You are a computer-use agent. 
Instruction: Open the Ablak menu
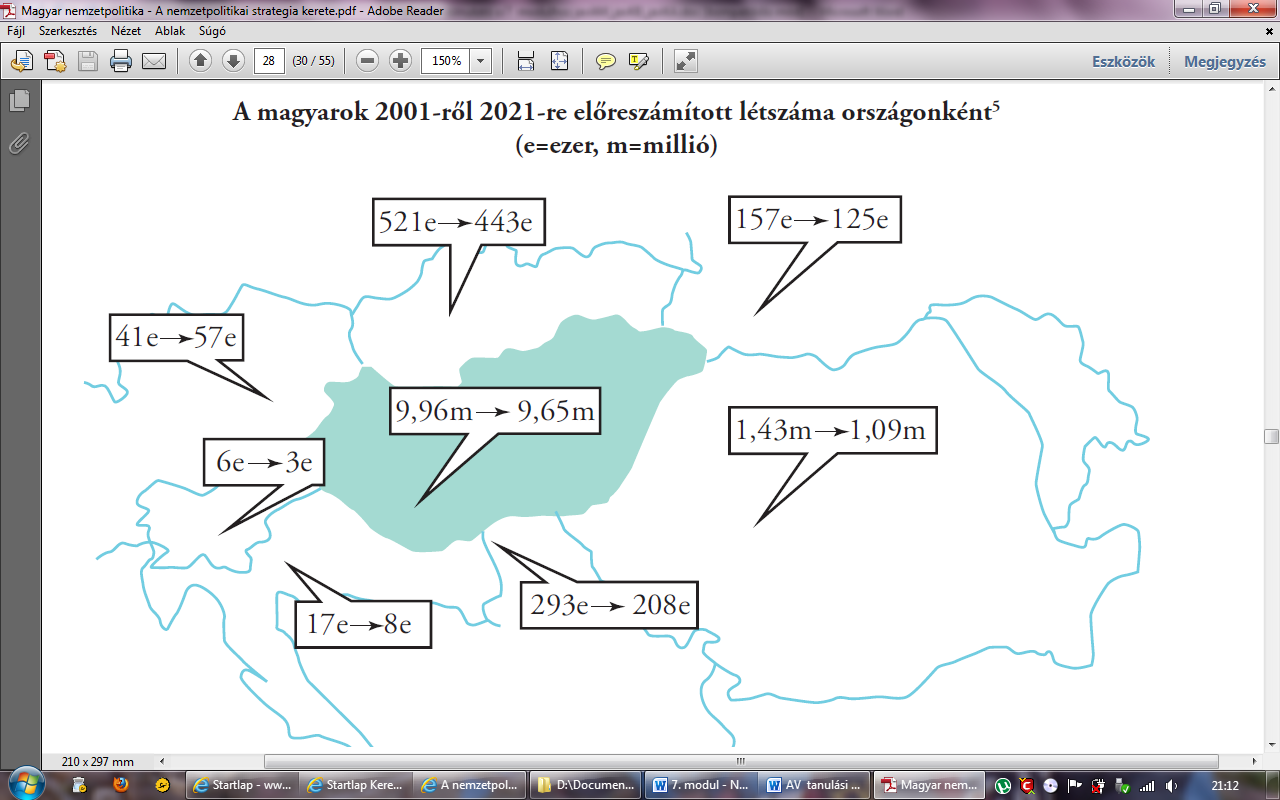click(x=170, y=31)
